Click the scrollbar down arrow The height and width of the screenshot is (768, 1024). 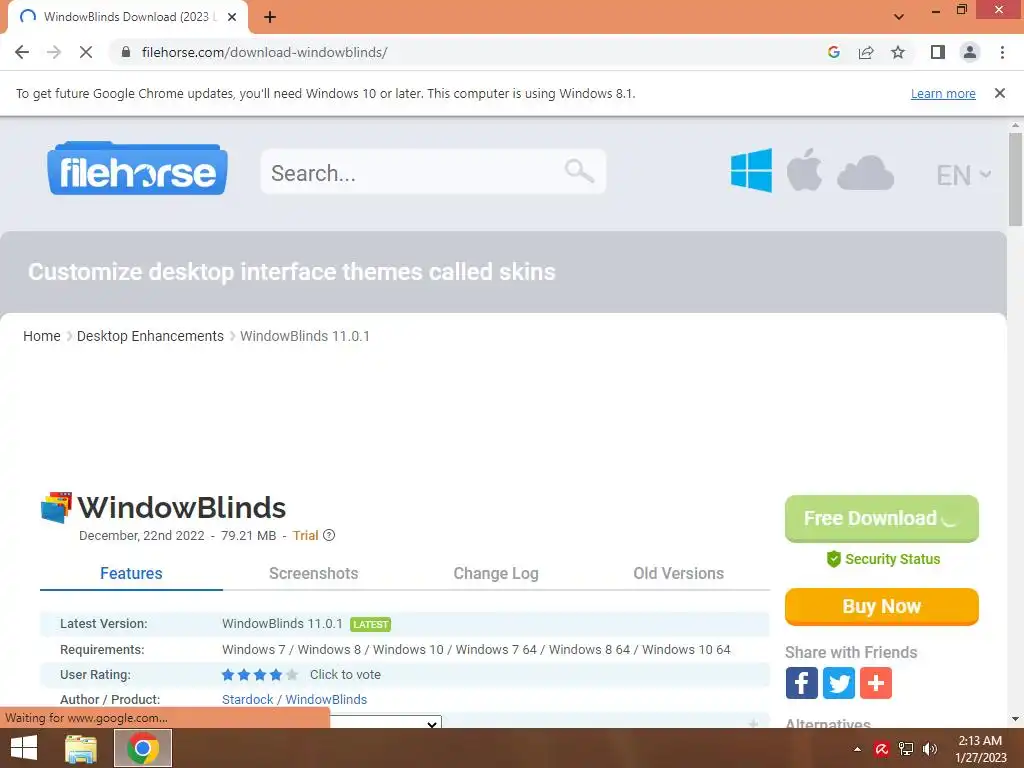[1015, 719]
